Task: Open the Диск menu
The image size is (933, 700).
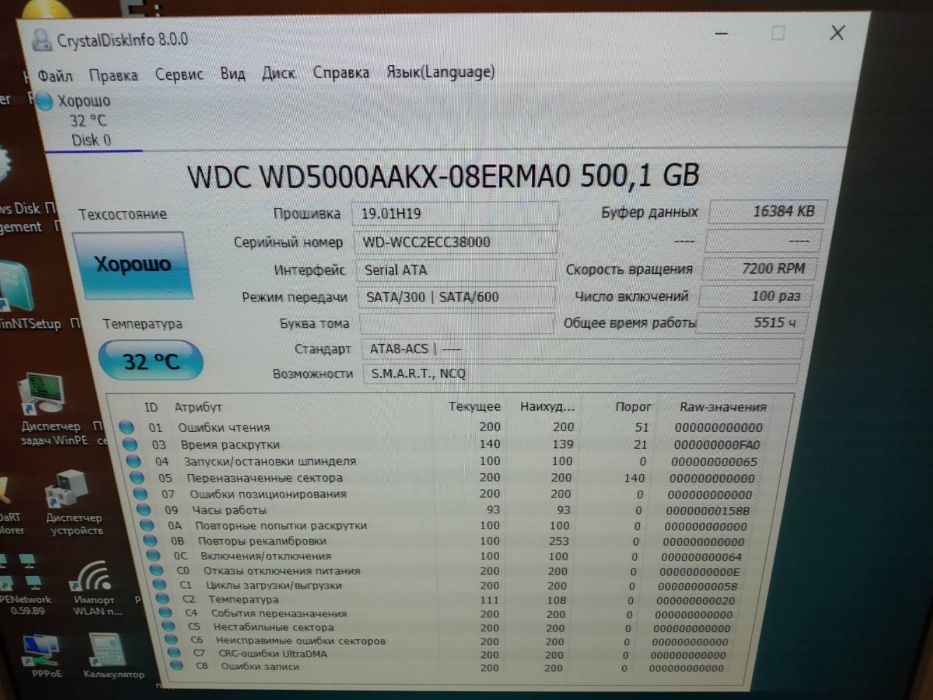Action: pos(278,73)
